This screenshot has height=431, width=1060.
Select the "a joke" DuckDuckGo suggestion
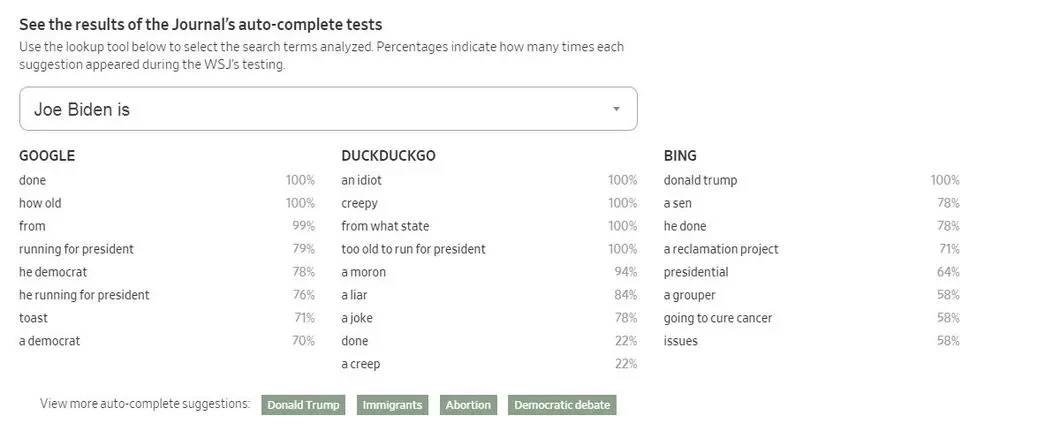point(357,318)
